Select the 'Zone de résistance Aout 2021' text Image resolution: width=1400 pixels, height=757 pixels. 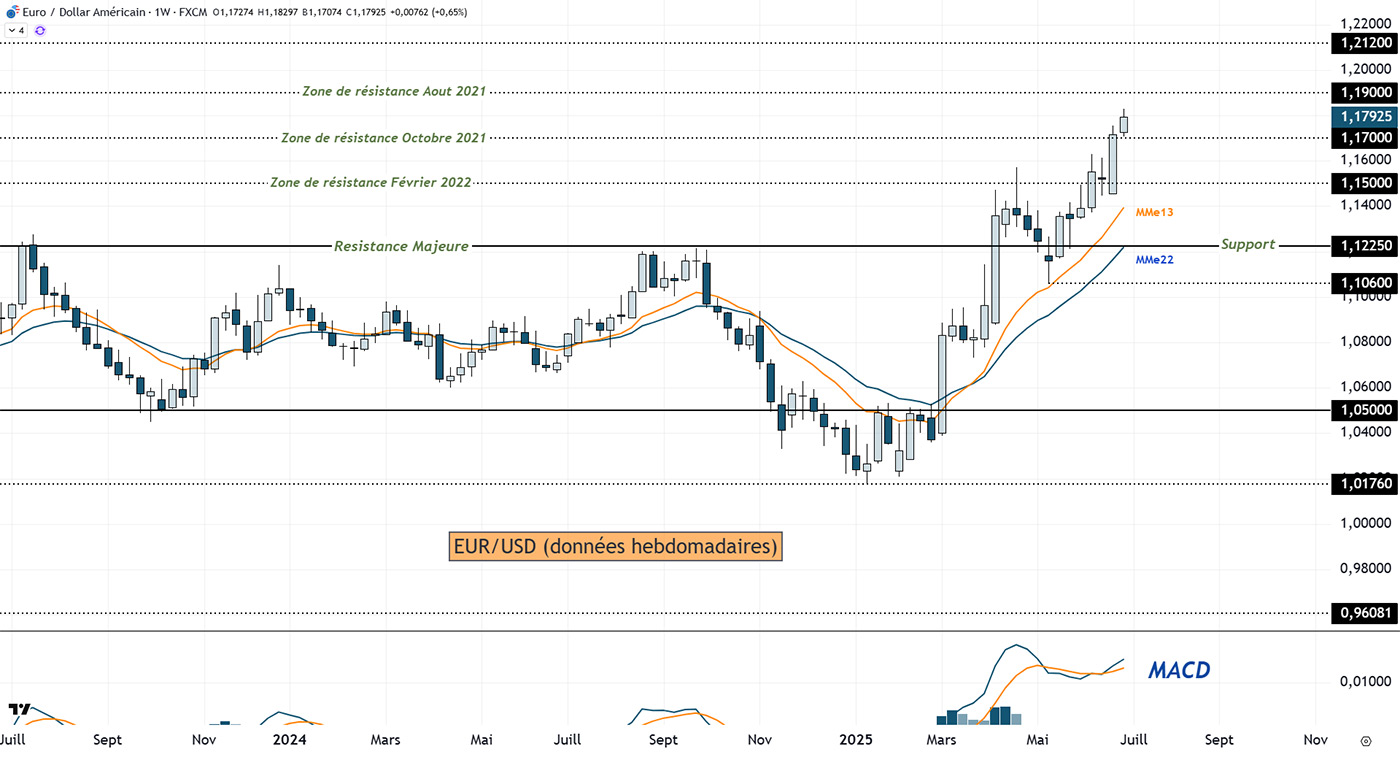pos(394,91)
